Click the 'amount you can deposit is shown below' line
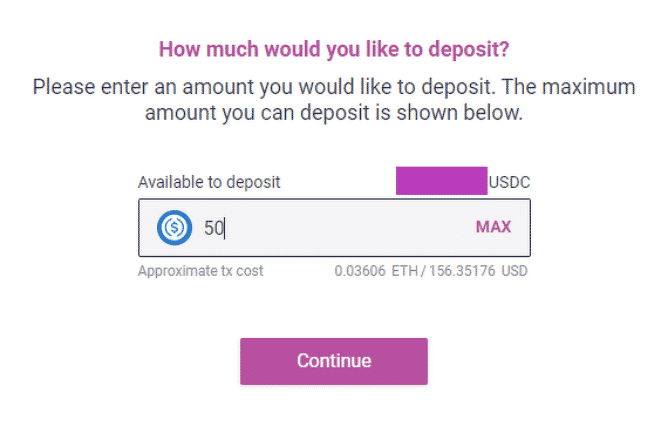 click(334, 113)
